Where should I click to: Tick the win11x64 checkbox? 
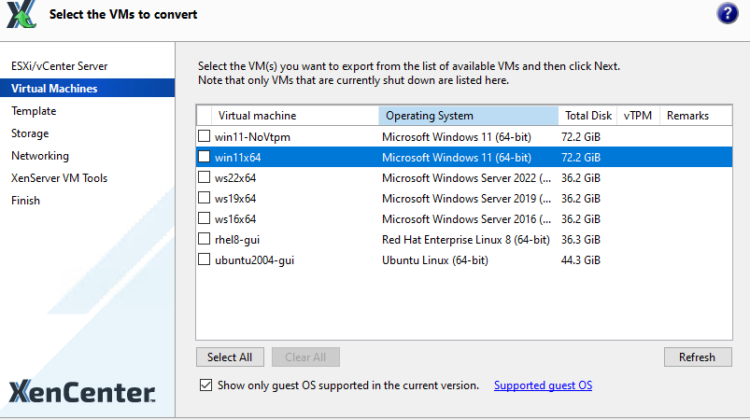(x=204, y=157)
